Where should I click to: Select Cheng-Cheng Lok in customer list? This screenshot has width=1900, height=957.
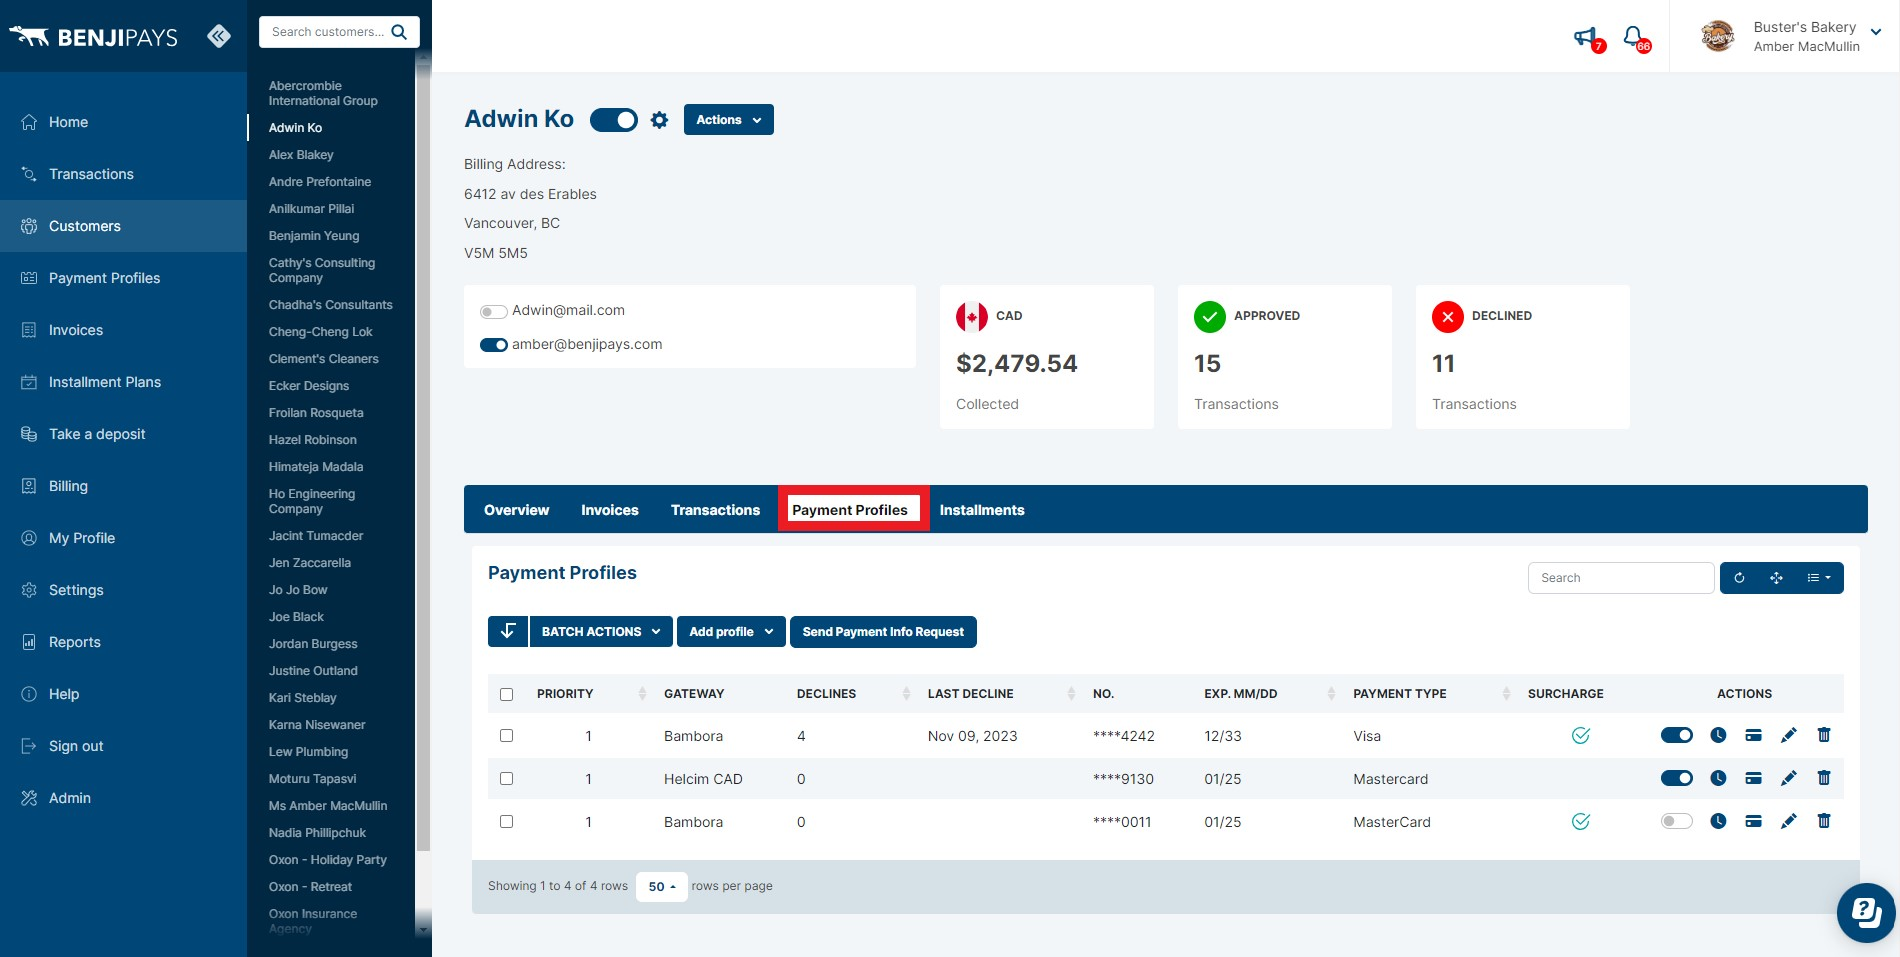click(320, 332)
